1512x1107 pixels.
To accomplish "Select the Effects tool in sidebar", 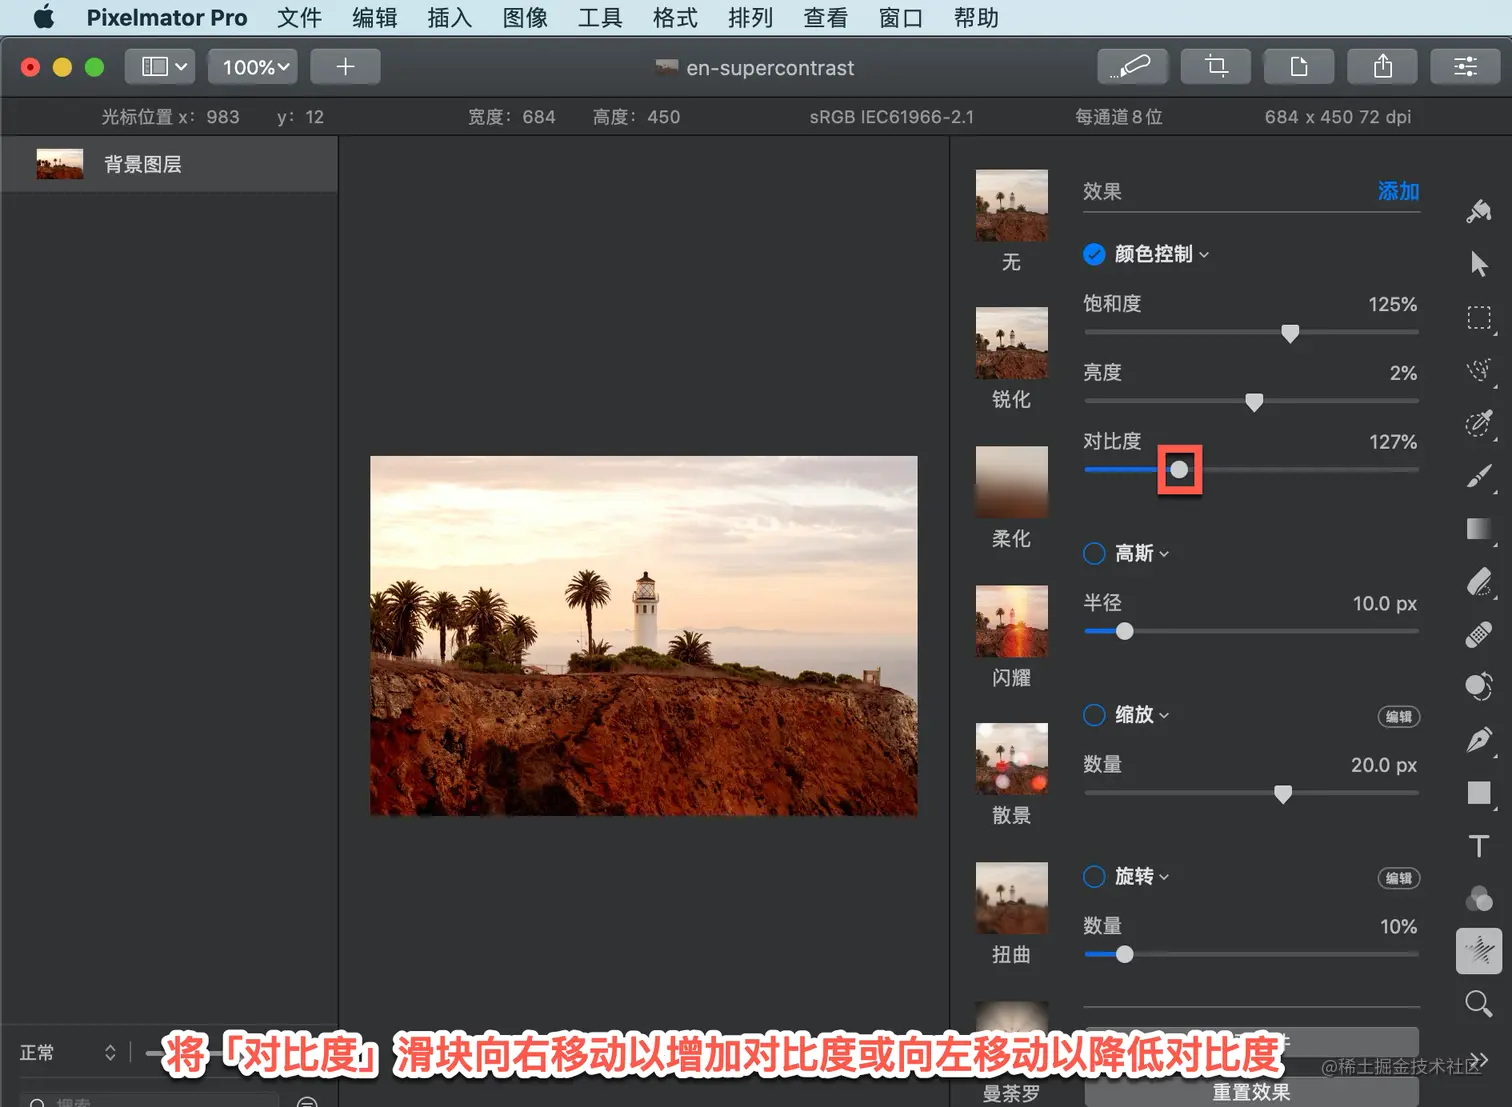I will (x=1479, y=951).
